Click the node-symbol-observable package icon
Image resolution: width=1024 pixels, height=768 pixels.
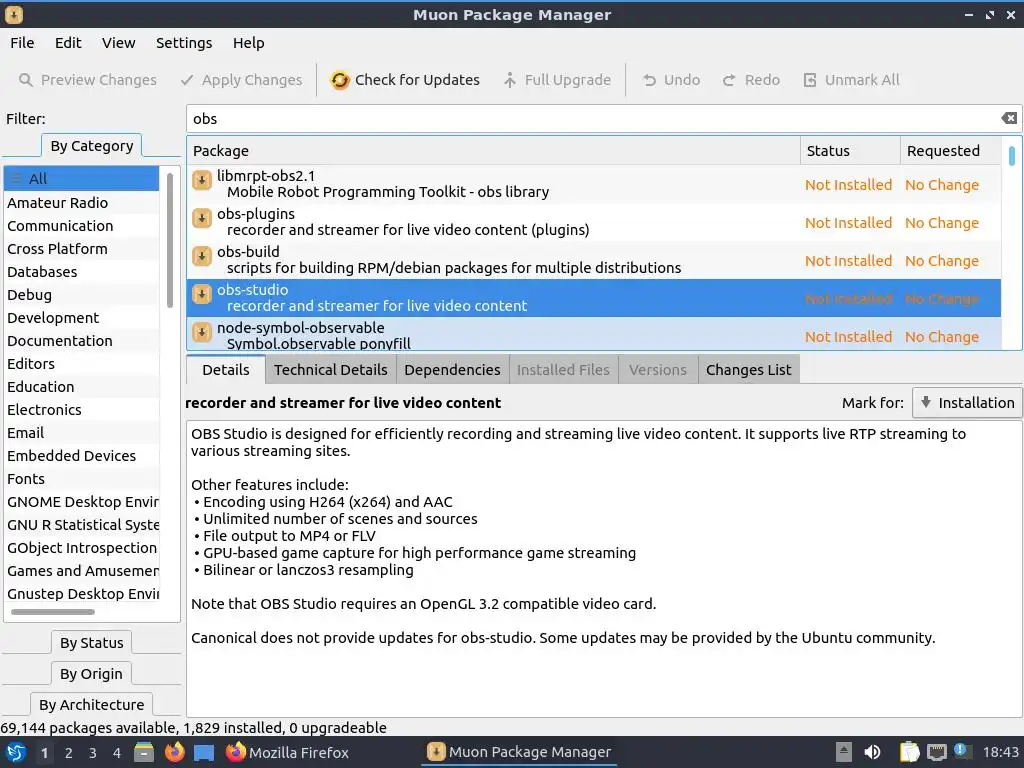202,332
